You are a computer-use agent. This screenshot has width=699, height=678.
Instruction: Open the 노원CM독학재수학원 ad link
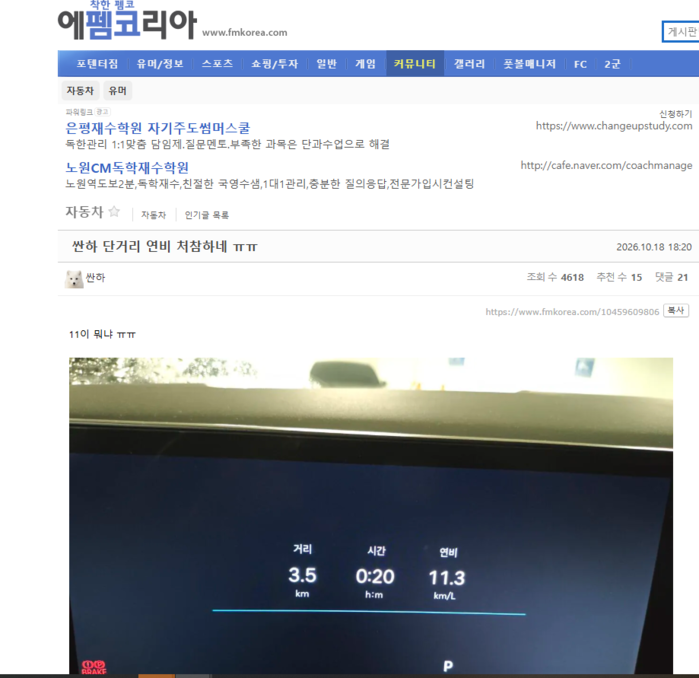[x=127, y=168]
